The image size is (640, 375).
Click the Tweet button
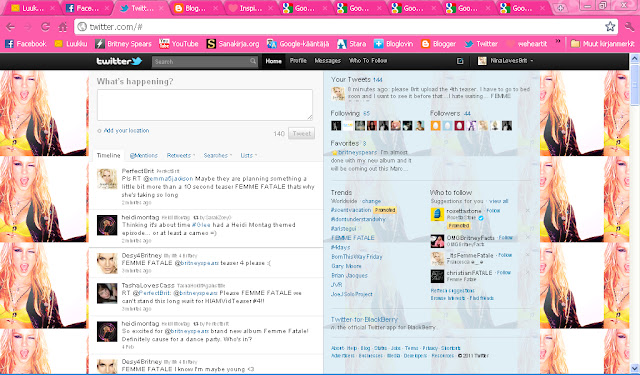(302, 133)
